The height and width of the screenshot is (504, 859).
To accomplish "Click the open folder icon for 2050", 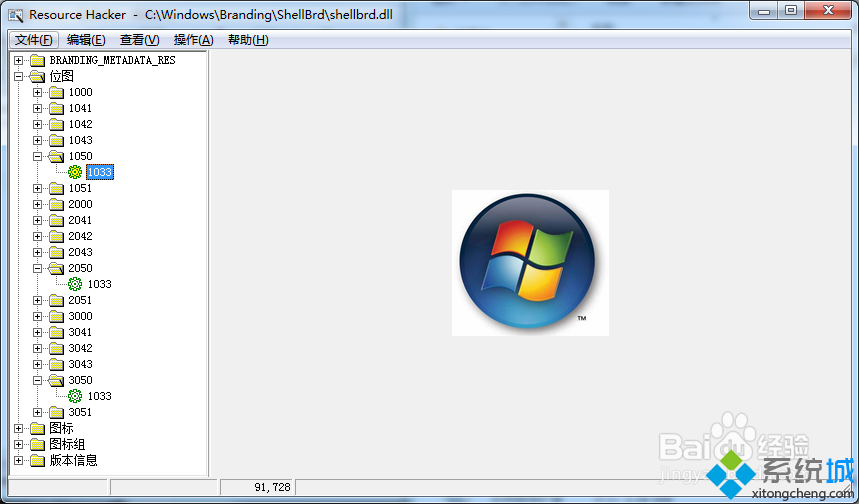I will pyautogui.click(x=56, y=268).
